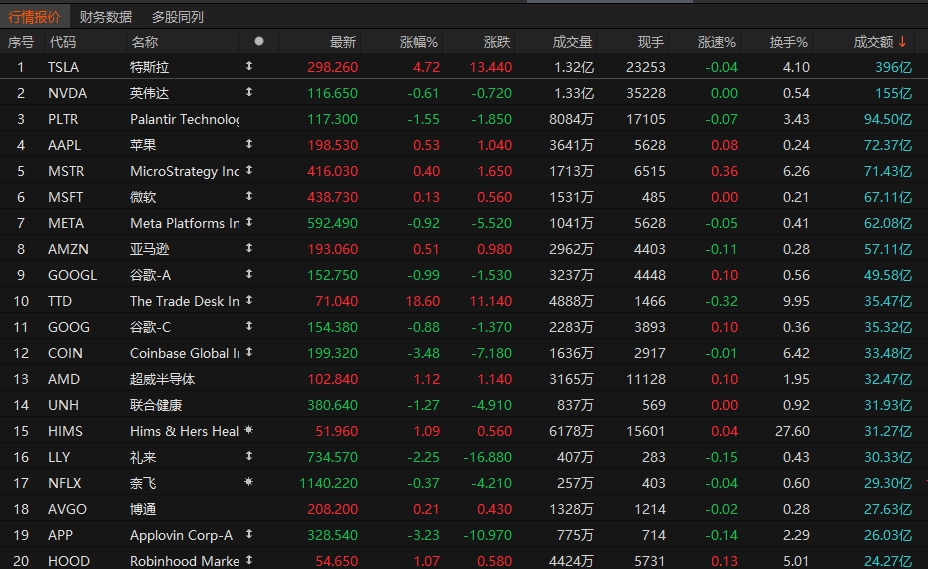Select the The Trade Desk row name
The width and height of the screenshot is (928, 569).
pyautogui.click(x=185, y=301)
